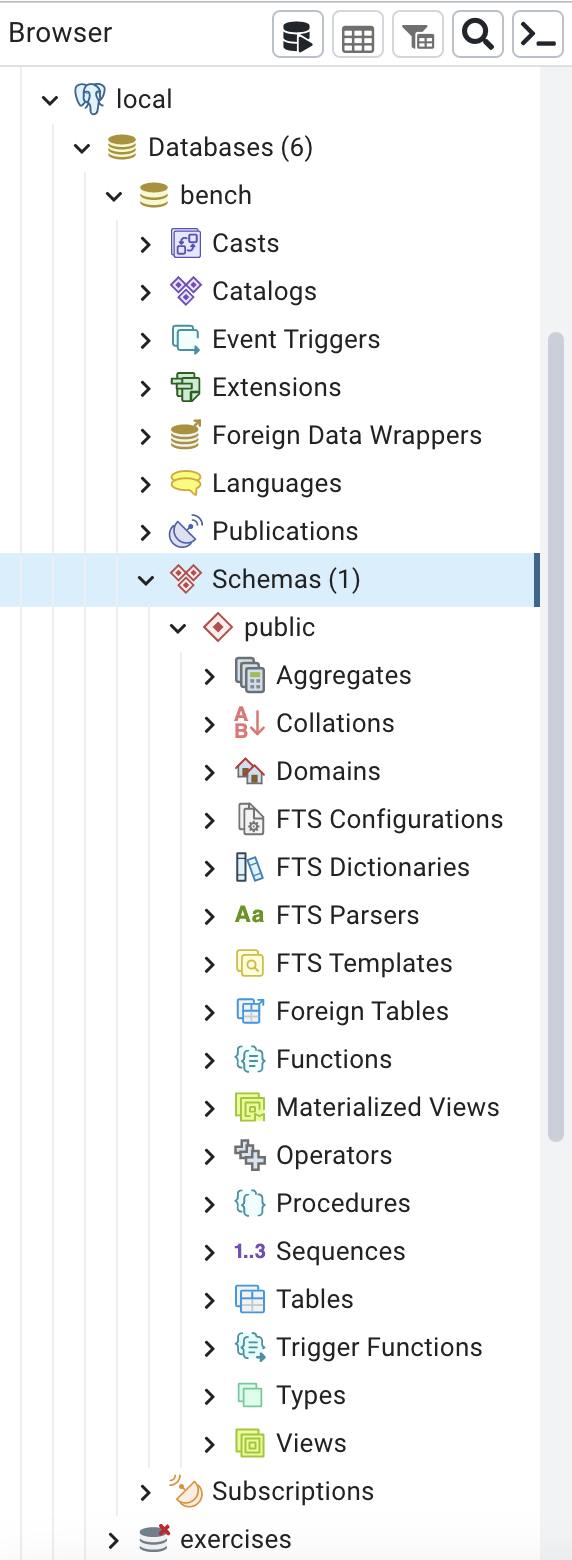Open the Search Objects magnifier icon

[x=478, y=37]
